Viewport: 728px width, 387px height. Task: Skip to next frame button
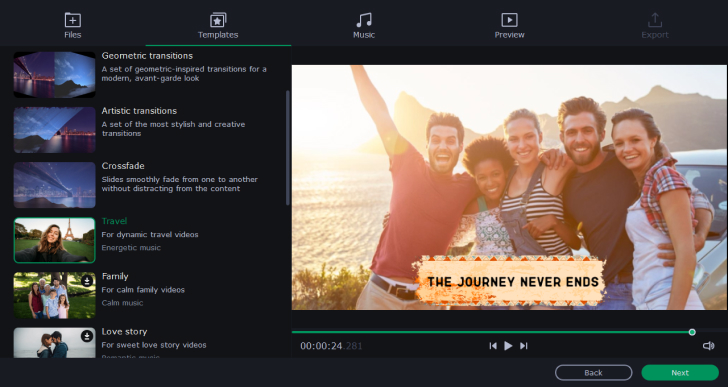tap(524, 346)
